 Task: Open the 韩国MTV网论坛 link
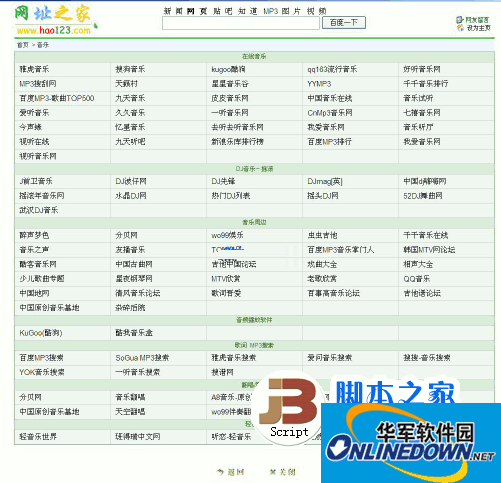[429, 250]
